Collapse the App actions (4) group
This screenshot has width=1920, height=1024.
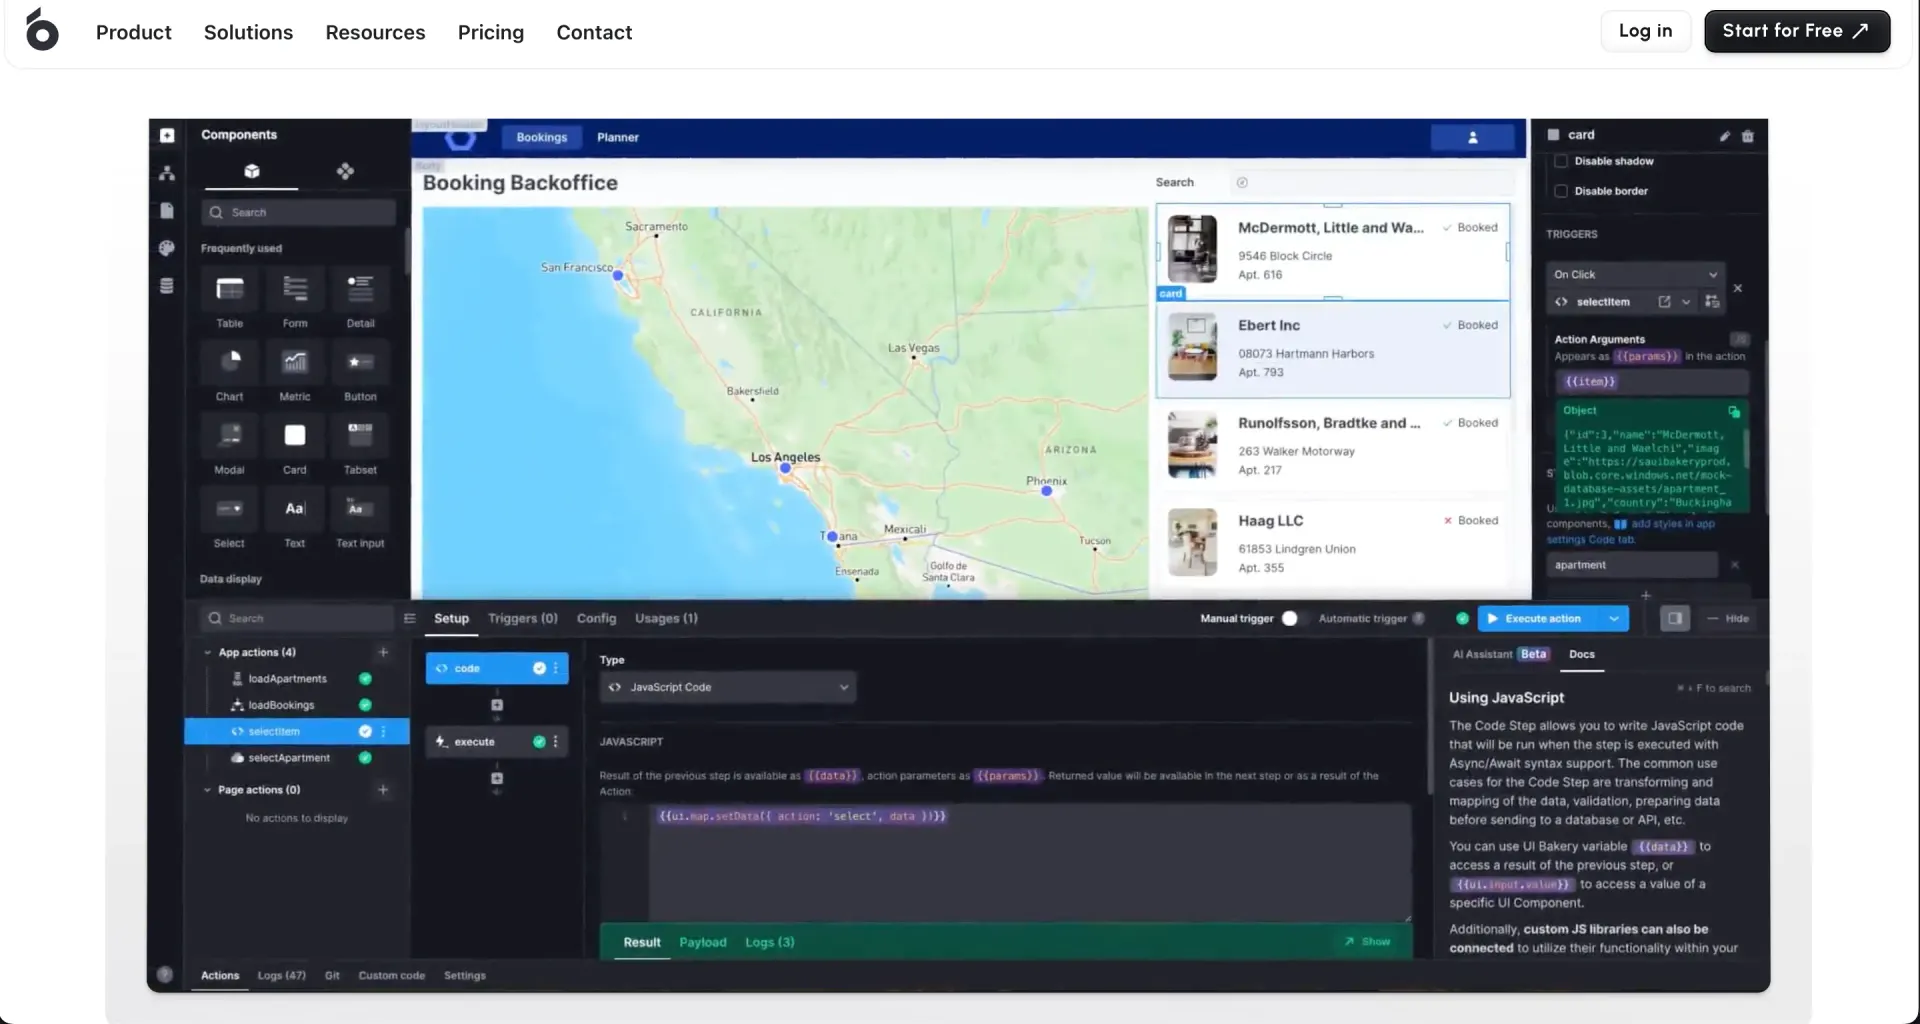[207, 653]
